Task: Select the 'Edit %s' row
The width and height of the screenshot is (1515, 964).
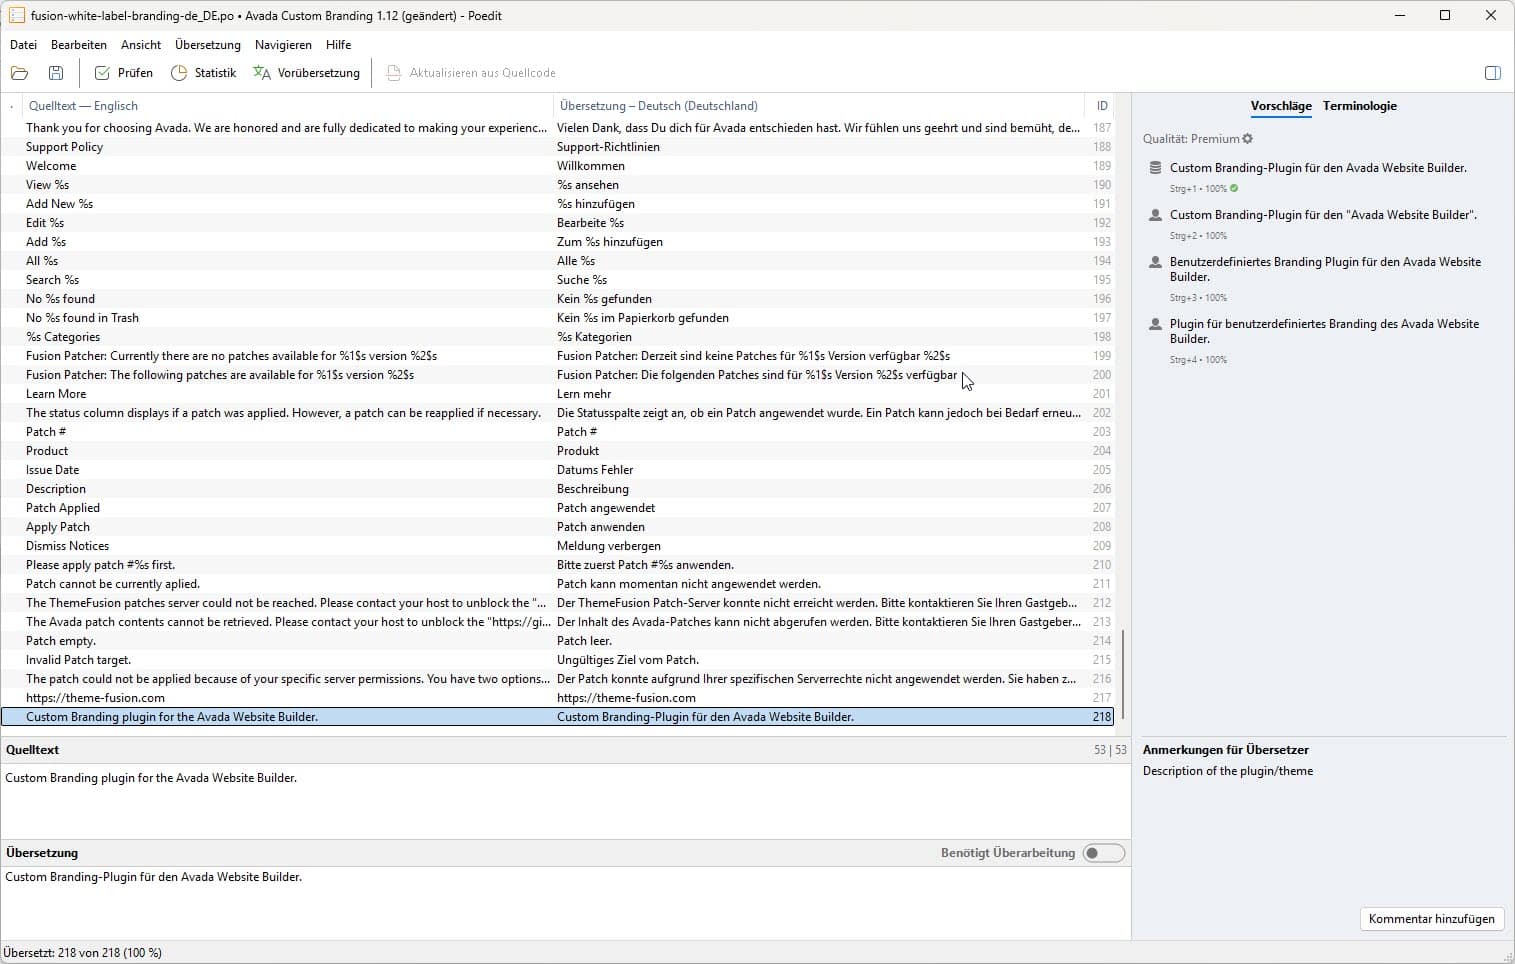Action: [557, 223]
